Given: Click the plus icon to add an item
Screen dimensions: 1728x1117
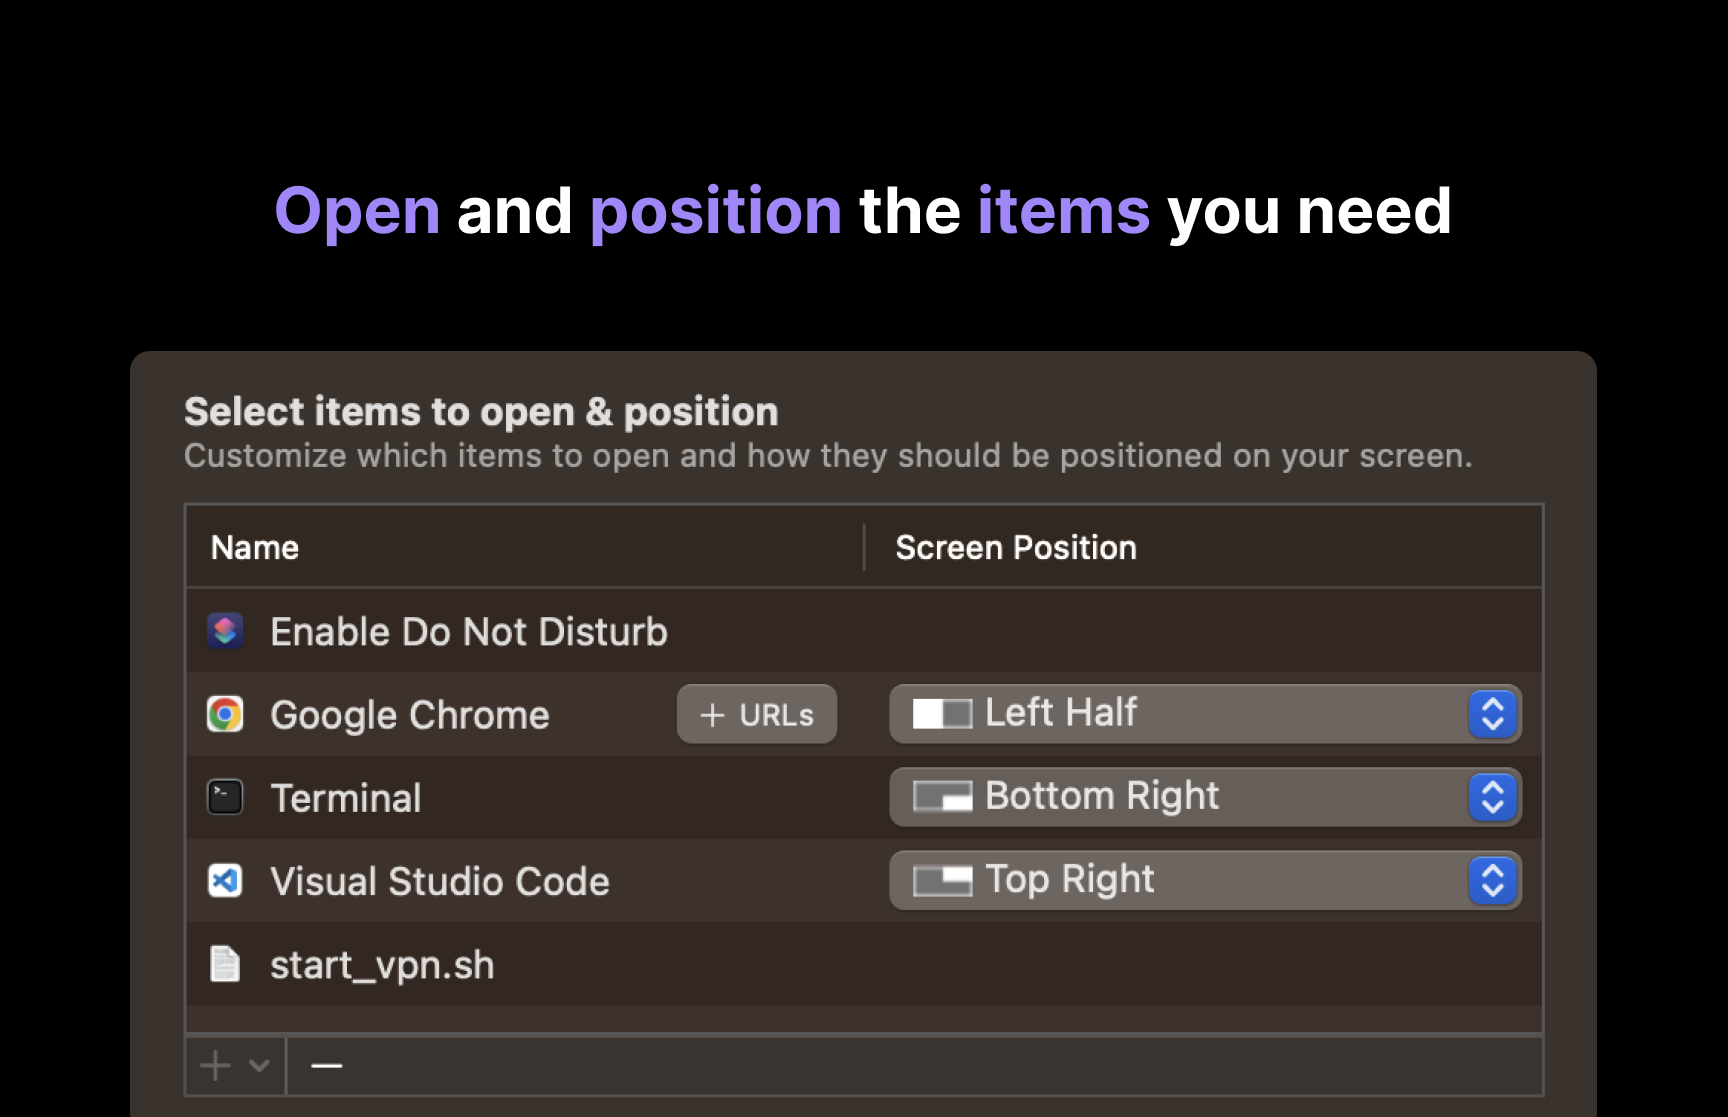Looking at the screenshot, I should (x=215, y=1065).
